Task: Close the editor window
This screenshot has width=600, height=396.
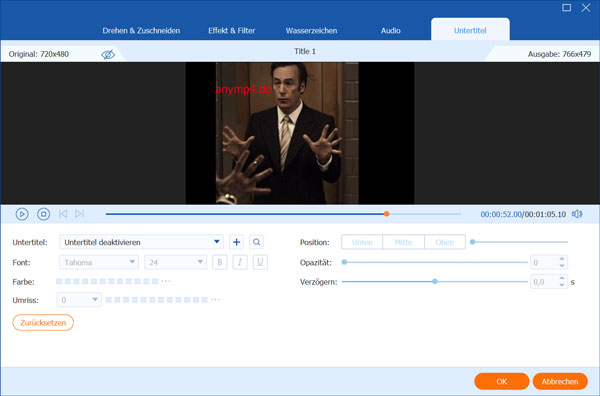Action: click(x=585, y=7)
